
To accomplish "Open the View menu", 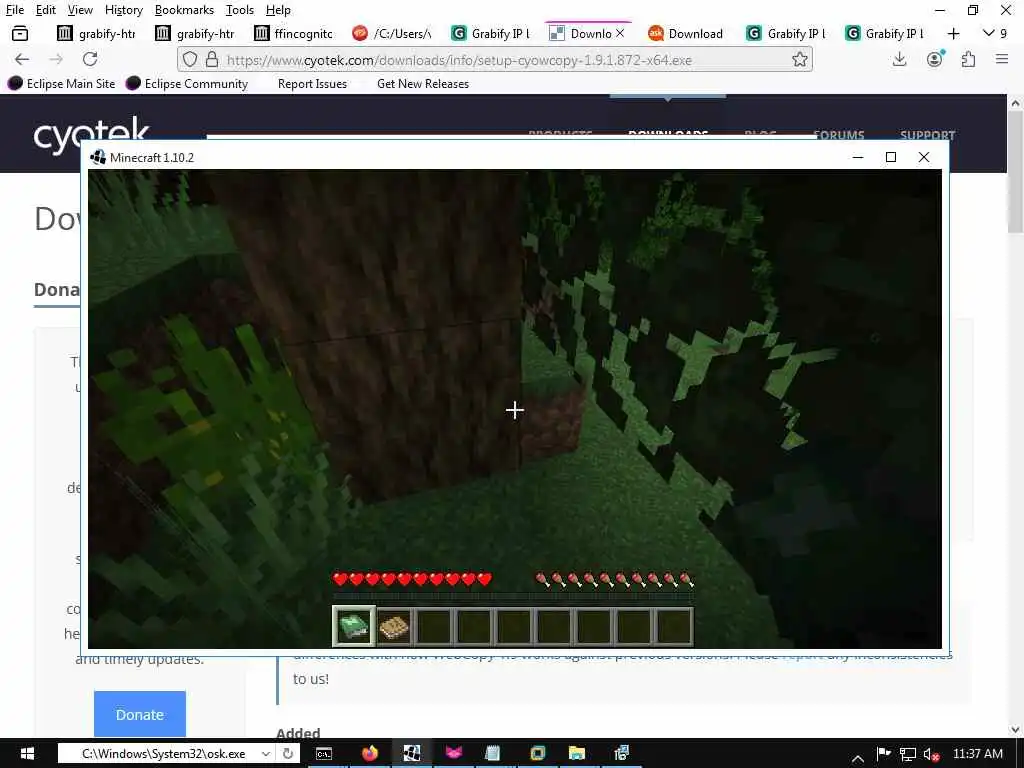I will (80, 10).
